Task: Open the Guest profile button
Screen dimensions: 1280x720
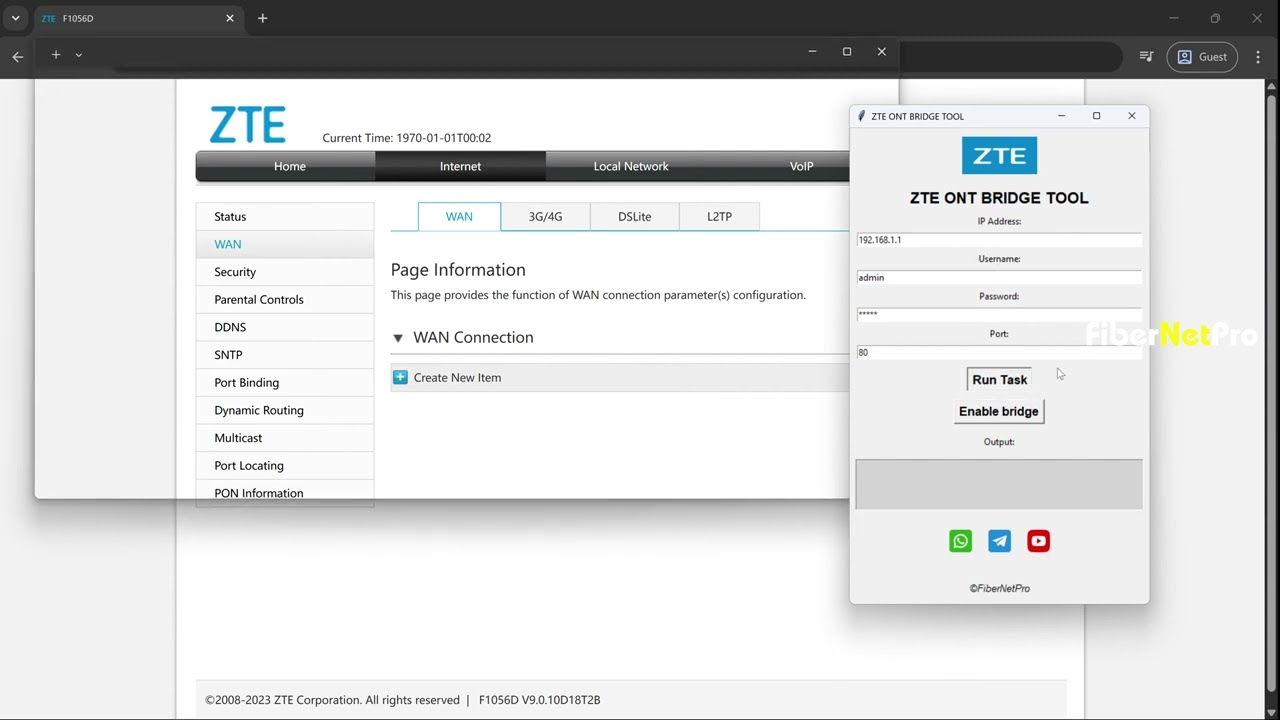Action: click(x=1202, y=57)
